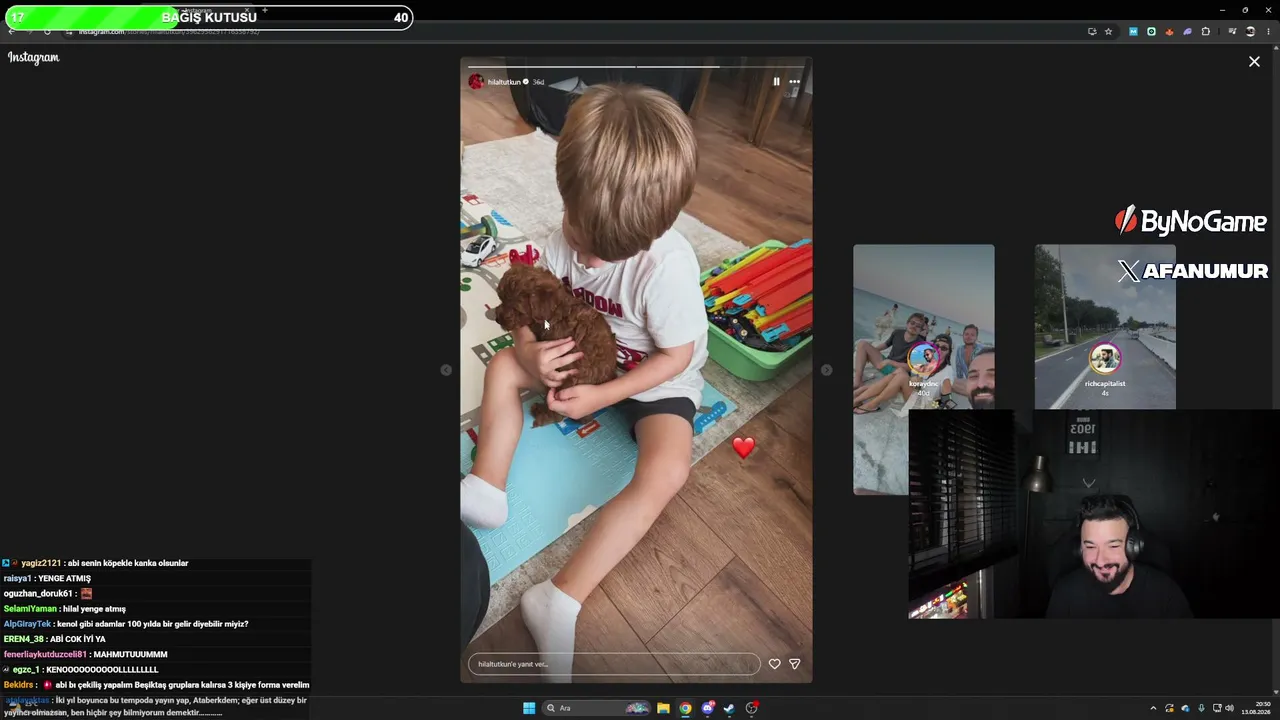The height and width of the screenshot is (720, 1280).
Task: Open the Chrome three-dot menu
Action: click(1268, 31)
